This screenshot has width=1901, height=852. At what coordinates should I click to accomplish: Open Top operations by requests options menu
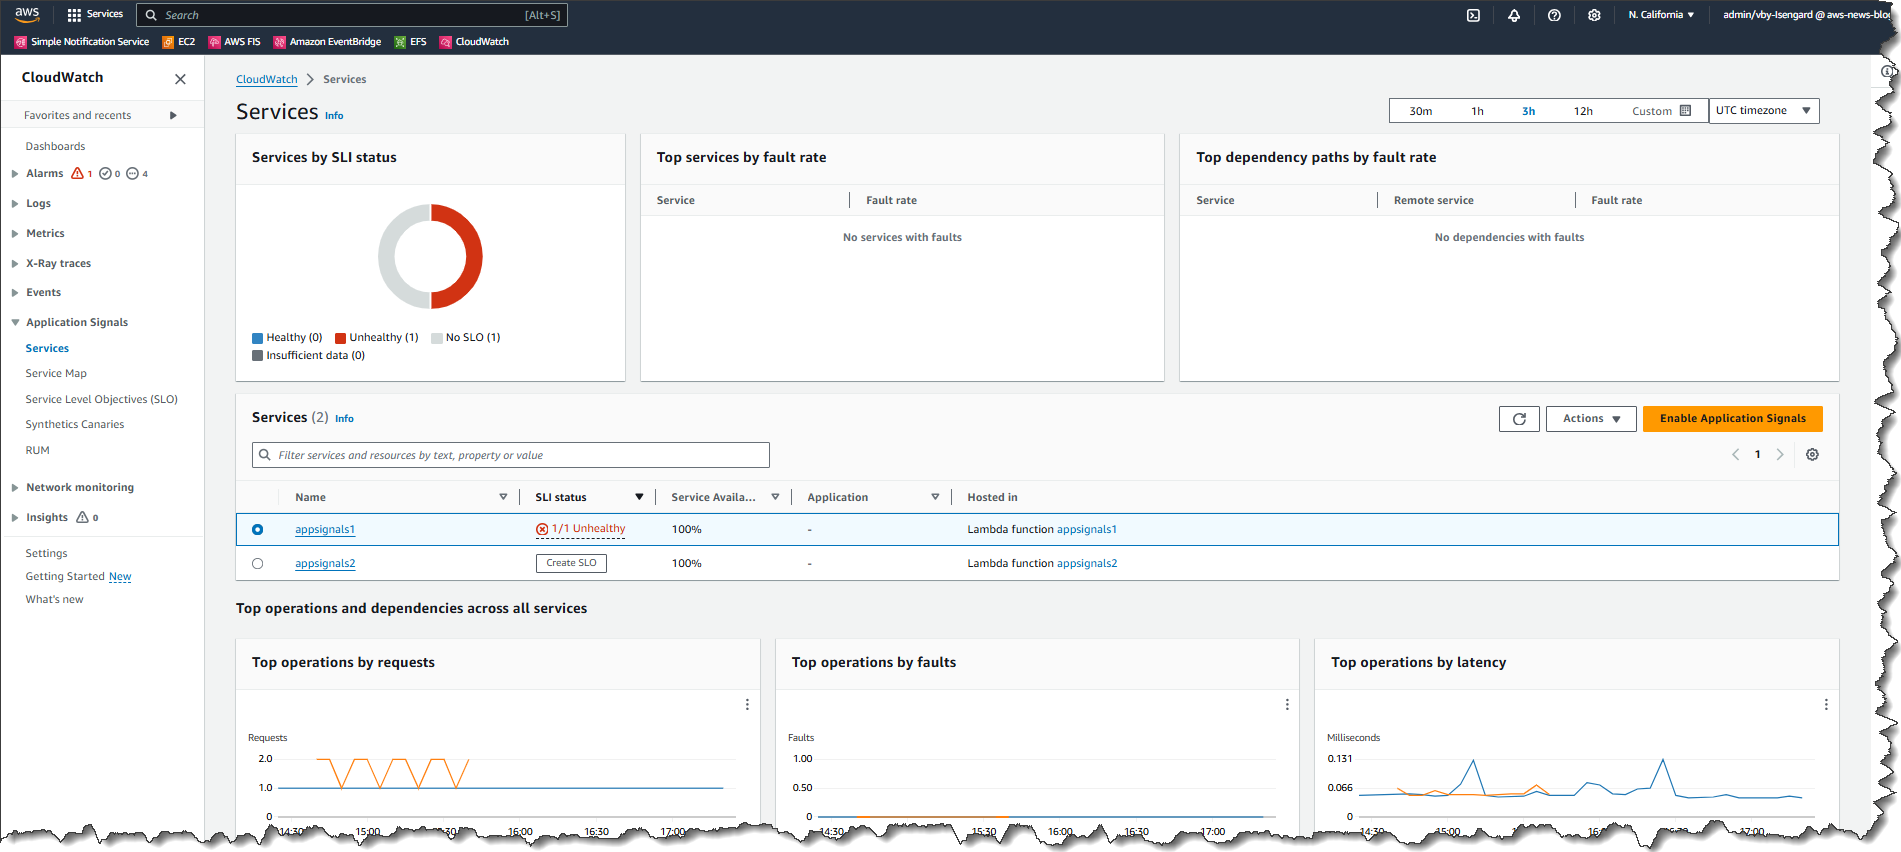point(747,705)
